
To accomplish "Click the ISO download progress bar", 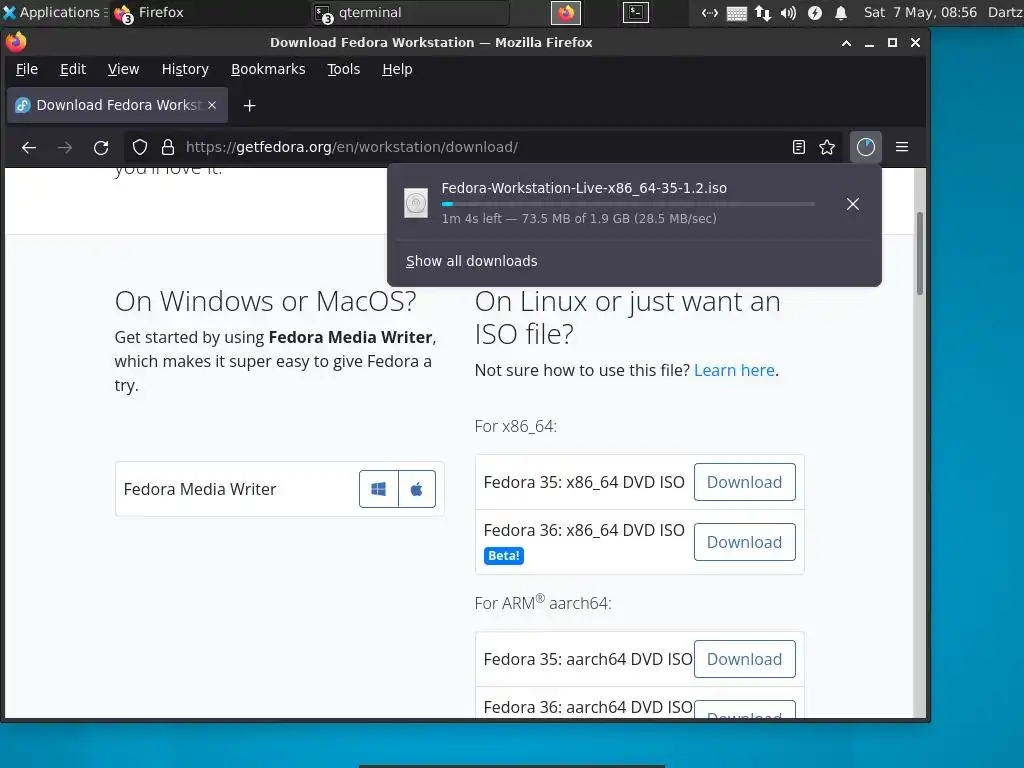I will tap(628, 204).
